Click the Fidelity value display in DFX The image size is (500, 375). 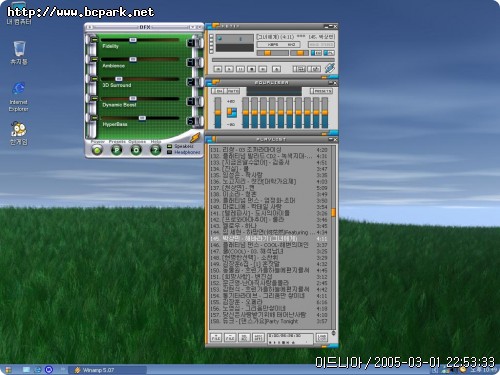coord(191,43)
